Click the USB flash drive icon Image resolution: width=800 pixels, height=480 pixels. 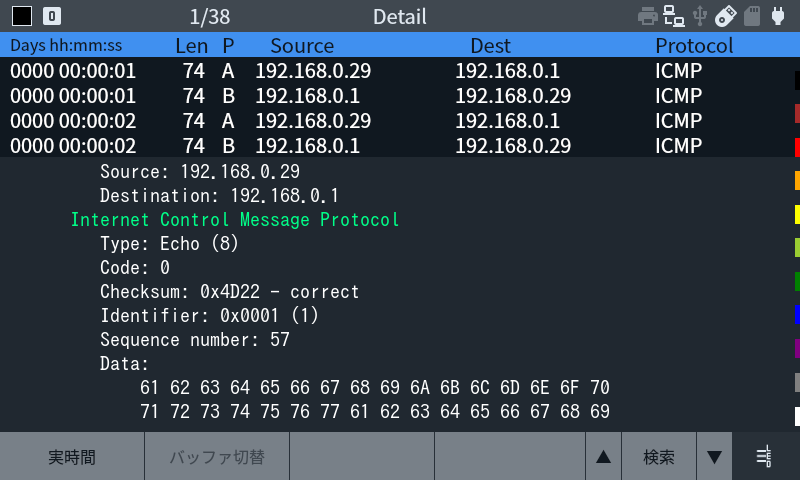point(726,16)
